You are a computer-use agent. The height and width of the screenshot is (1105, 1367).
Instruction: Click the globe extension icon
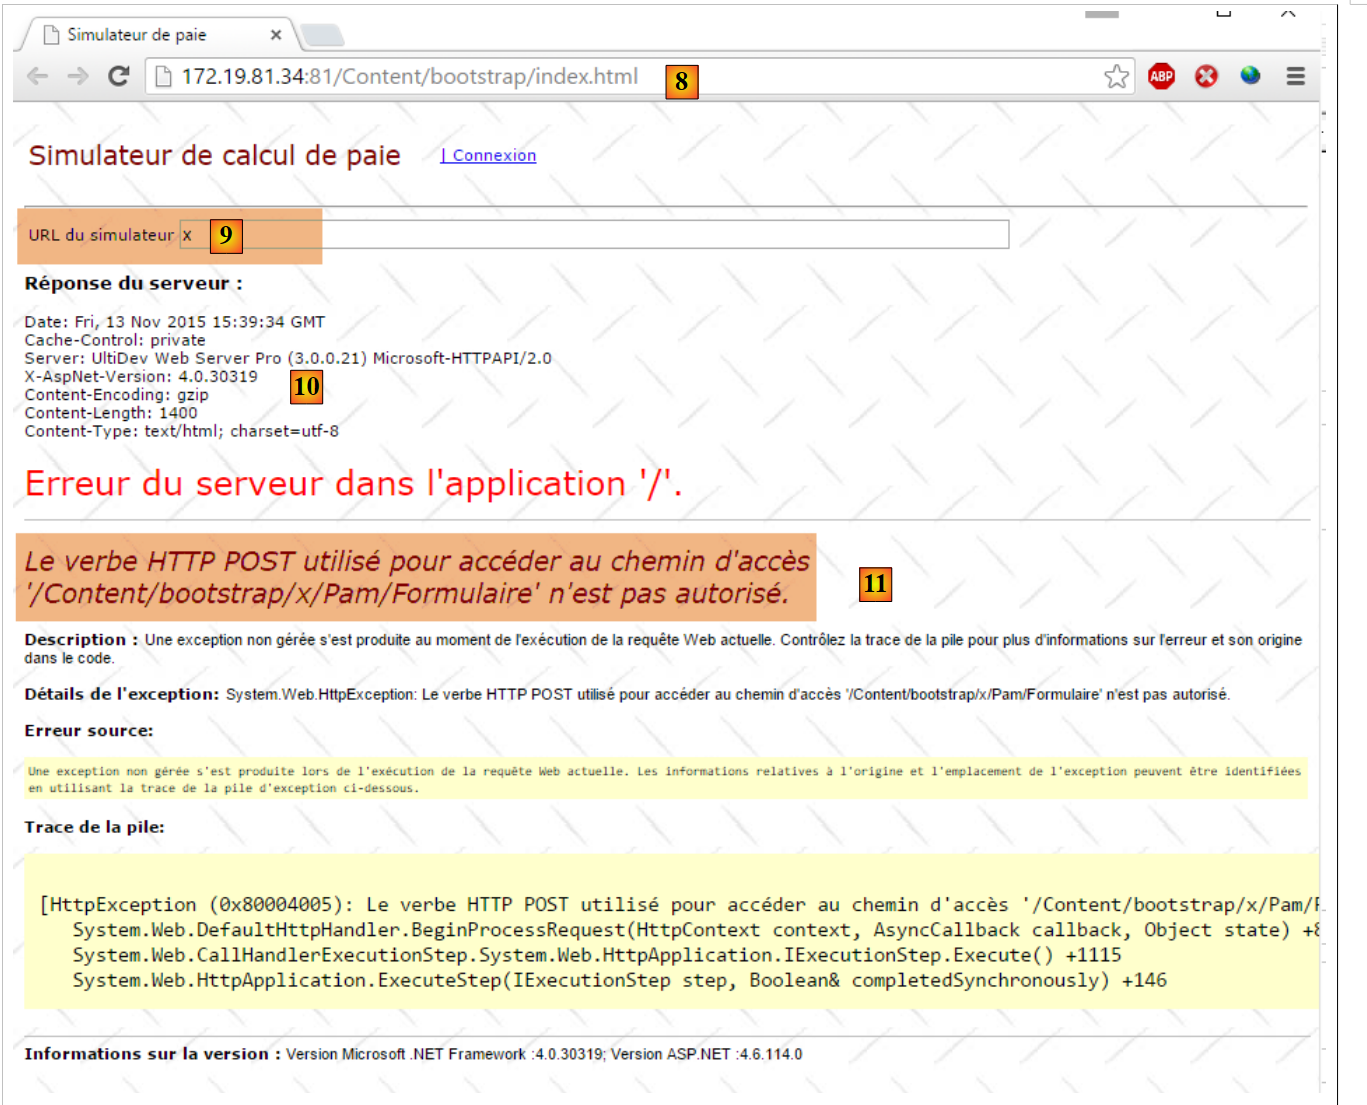coord(1250,76)
